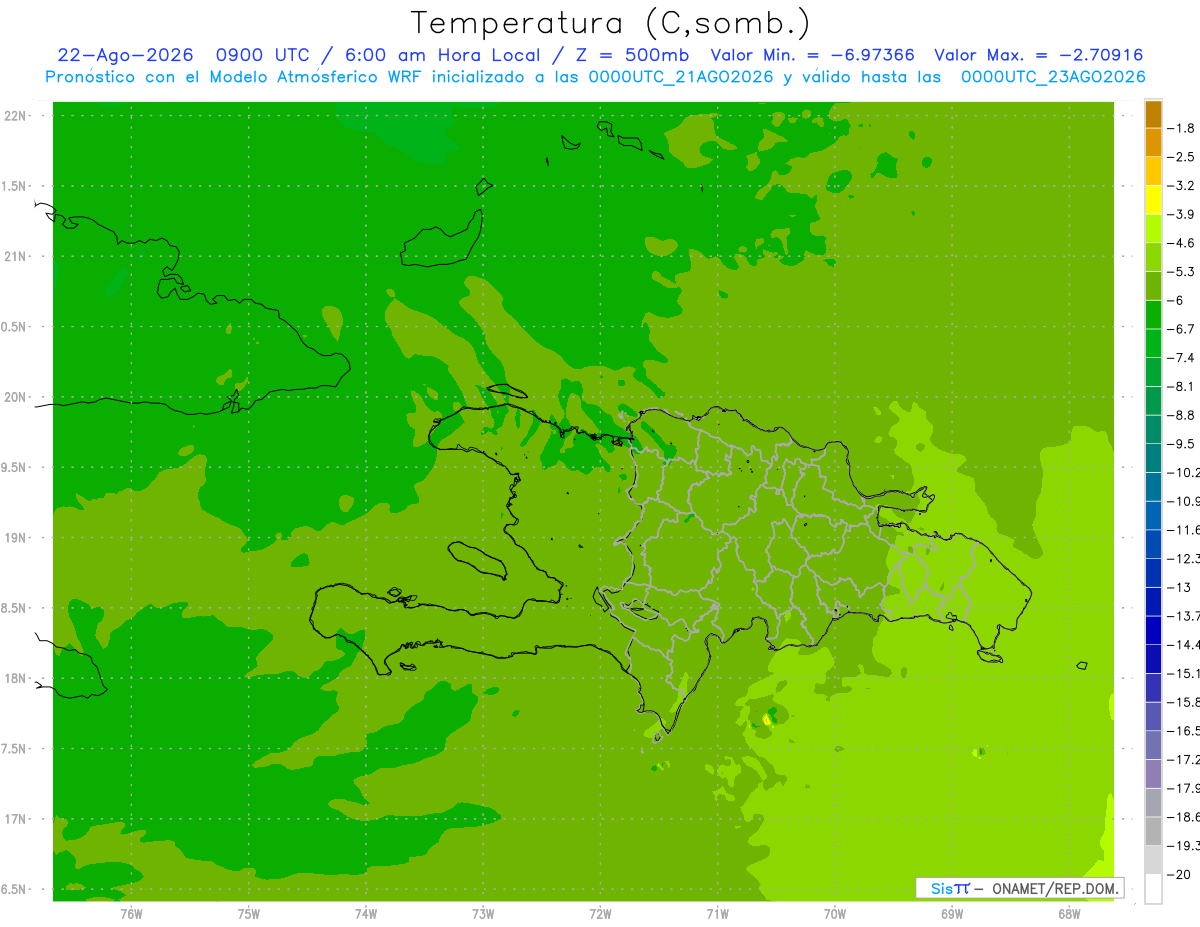The image size is (1200, 927).
Task: Pick the yellow colorbar segment between -3.2 and -3.9
Action: 1153,200
